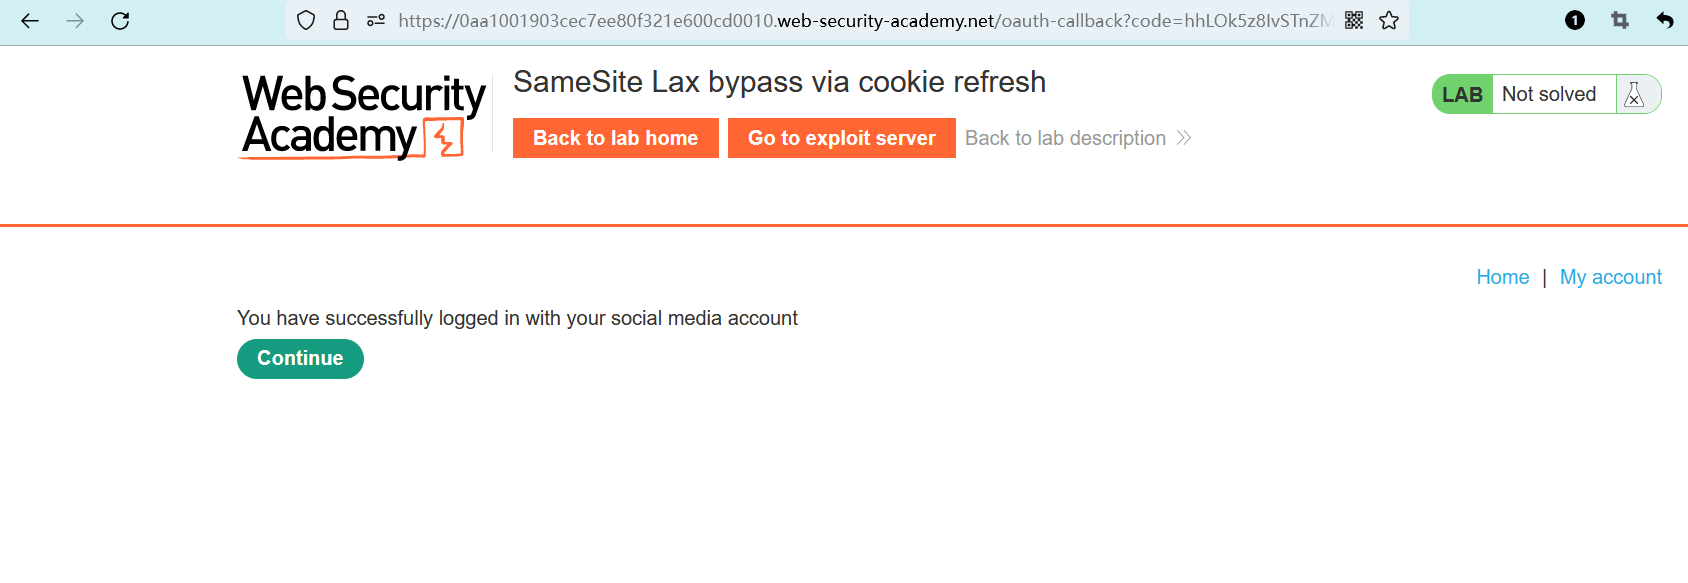The height and width of the screenshot is (583, 1688).
Task: Click the crop screenshot toolbar icon
Action: point(1620,20)
